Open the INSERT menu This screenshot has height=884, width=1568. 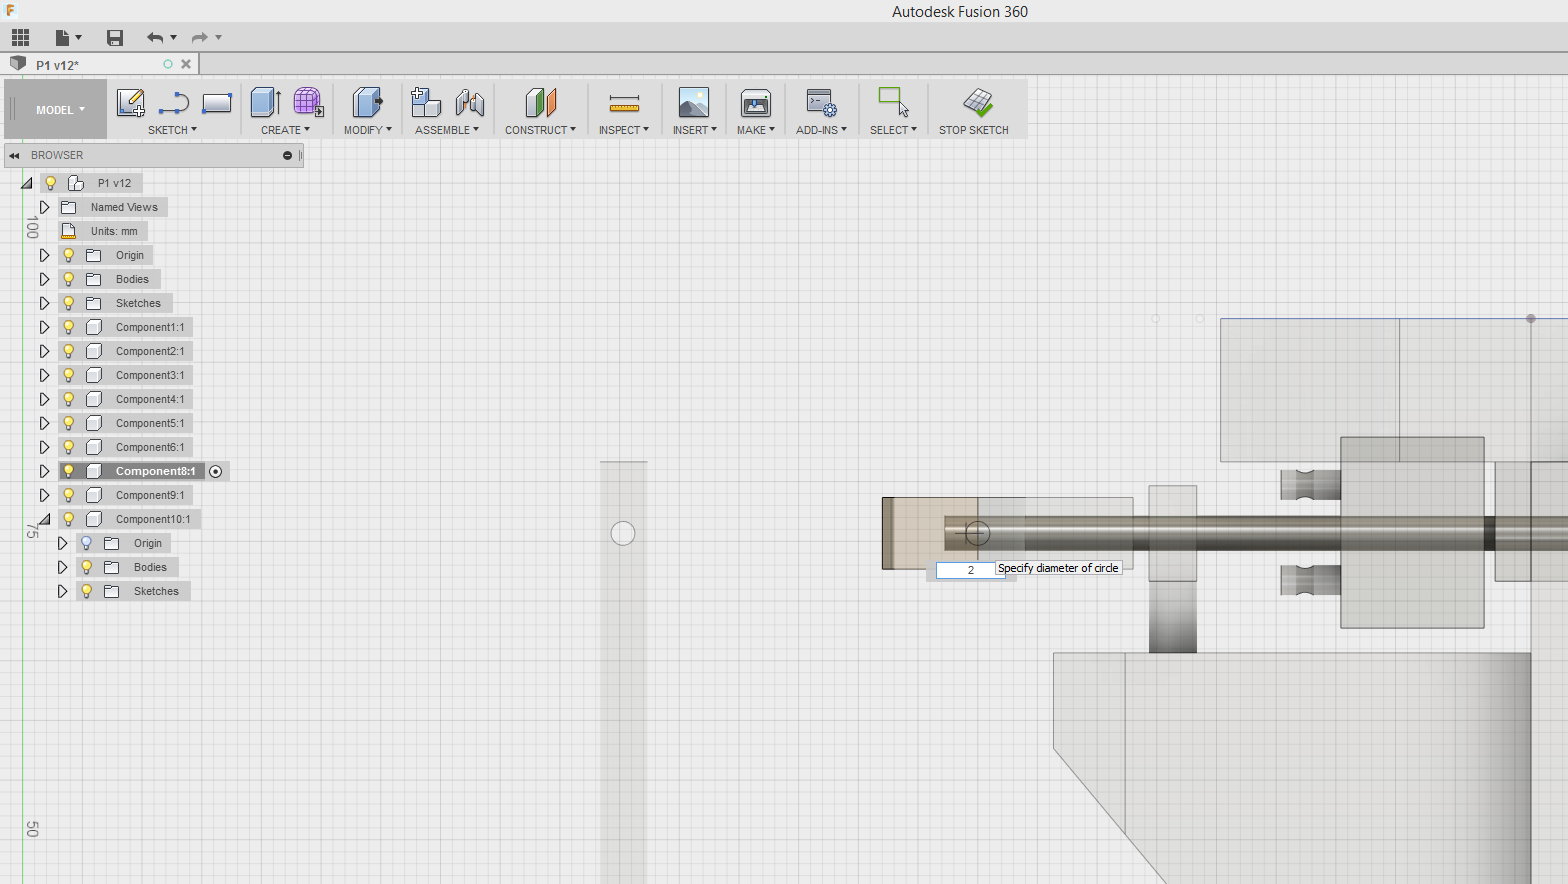click(x=695, y=130)
